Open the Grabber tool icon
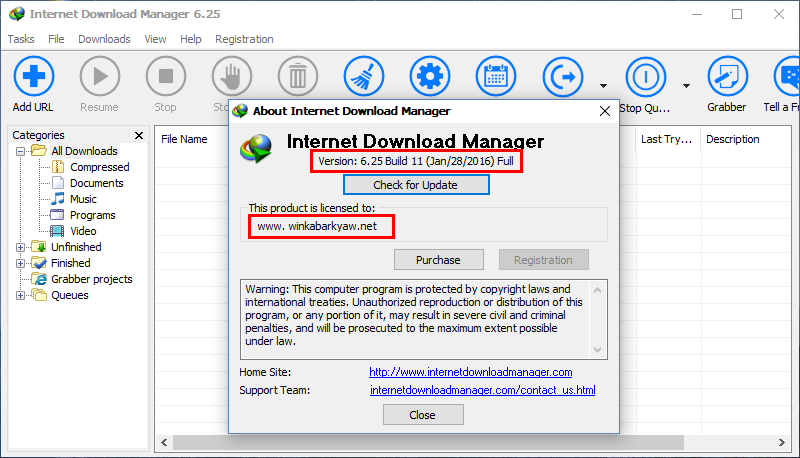800x458 pixels. [728, 77]
